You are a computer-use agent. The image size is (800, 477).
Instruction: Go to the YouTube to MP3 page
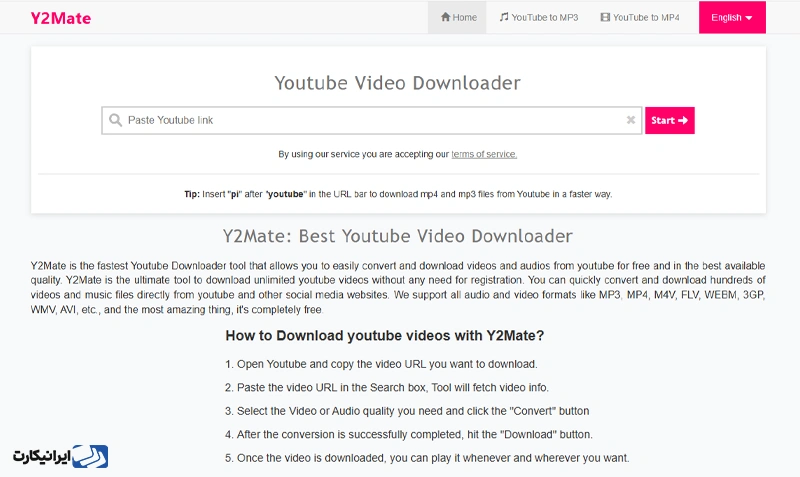pyautogui.click(x=542, y=17)
